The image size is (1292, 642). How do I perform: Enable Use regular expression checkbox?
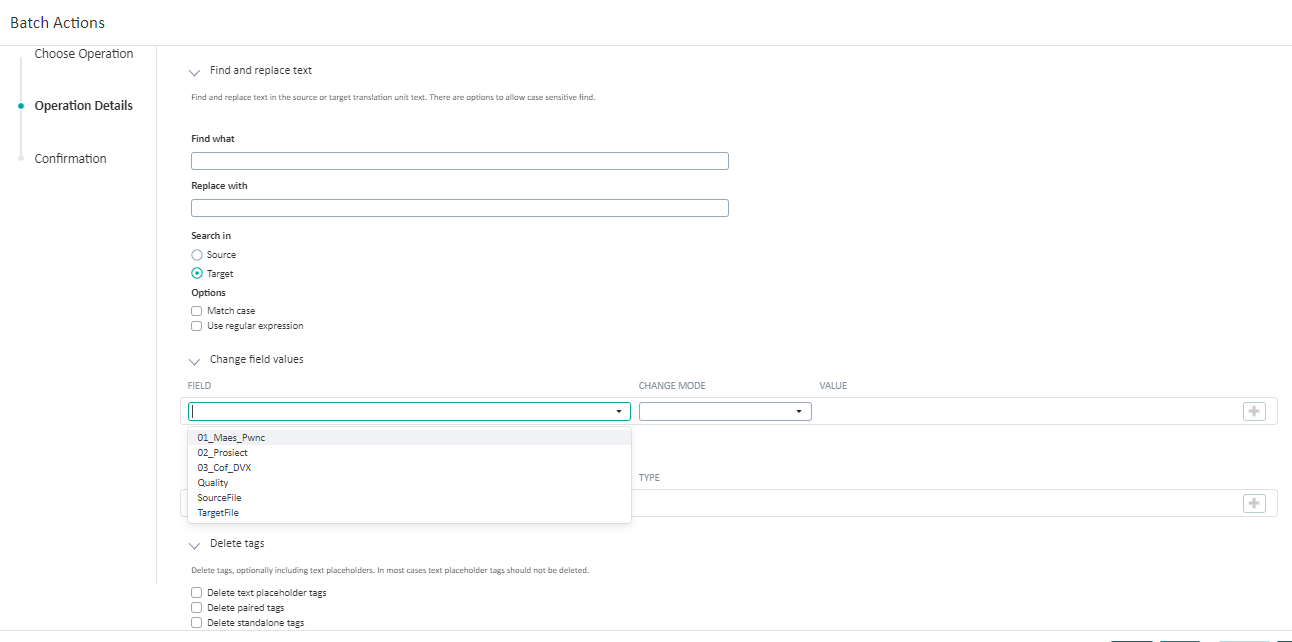coord(196,326)
